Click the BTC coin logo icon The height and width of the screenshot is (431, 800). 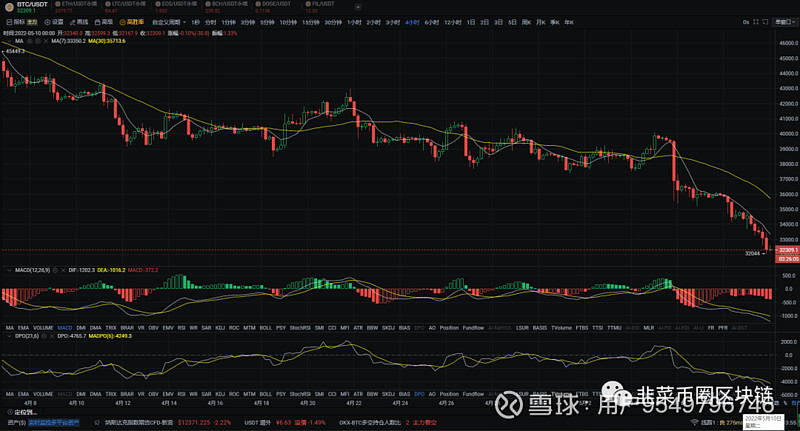pyautogui.click(x=9, y=7)
